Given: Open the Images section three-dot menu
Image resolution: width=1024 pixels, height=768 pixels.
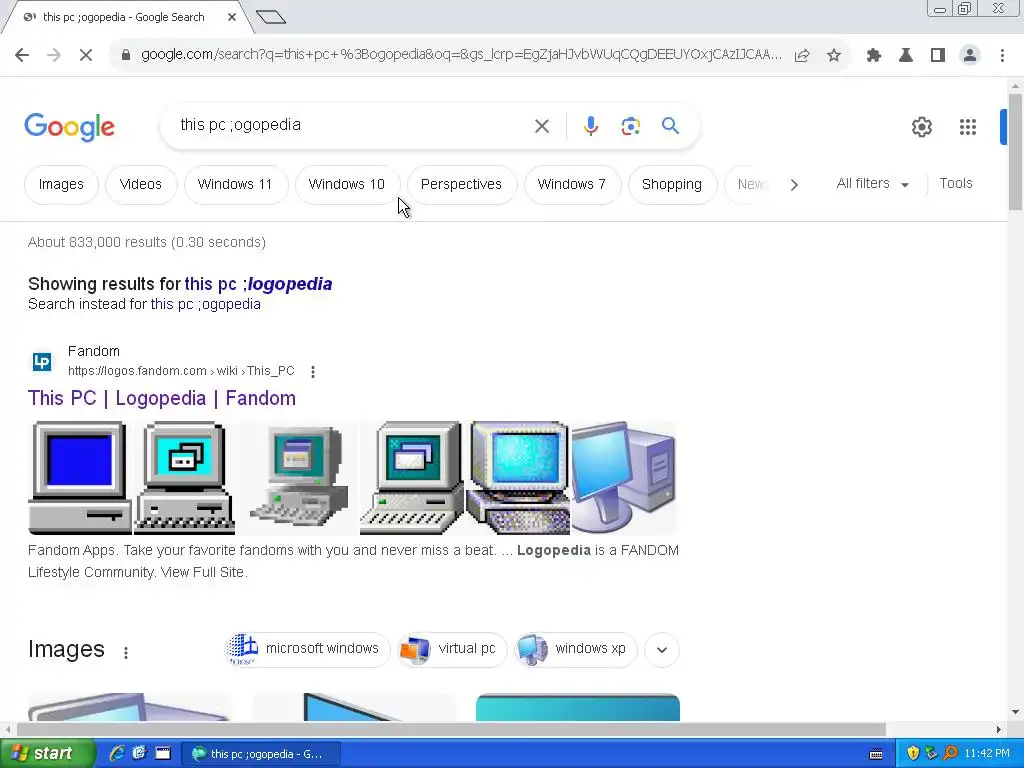Looking at the screenshot, I should [126, 652].
